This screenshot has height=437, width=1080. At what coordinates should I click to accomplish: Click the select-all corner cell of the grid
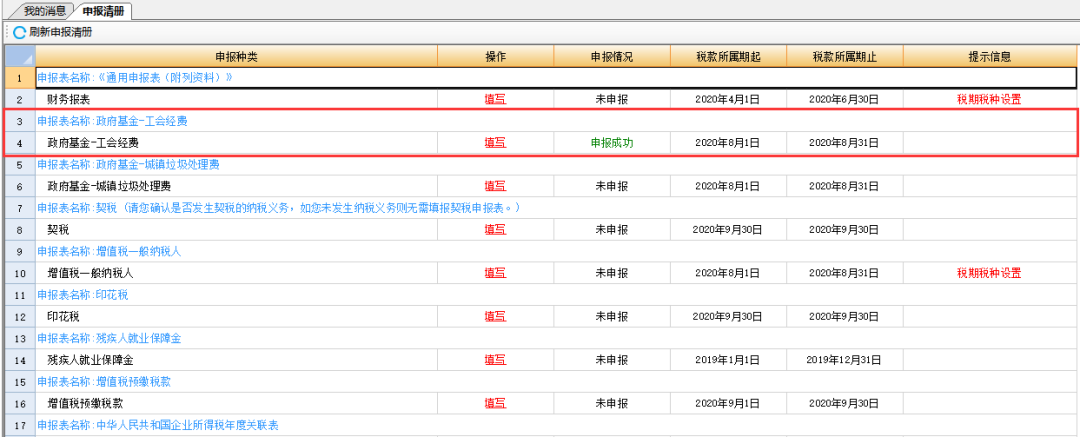point(20,57)
